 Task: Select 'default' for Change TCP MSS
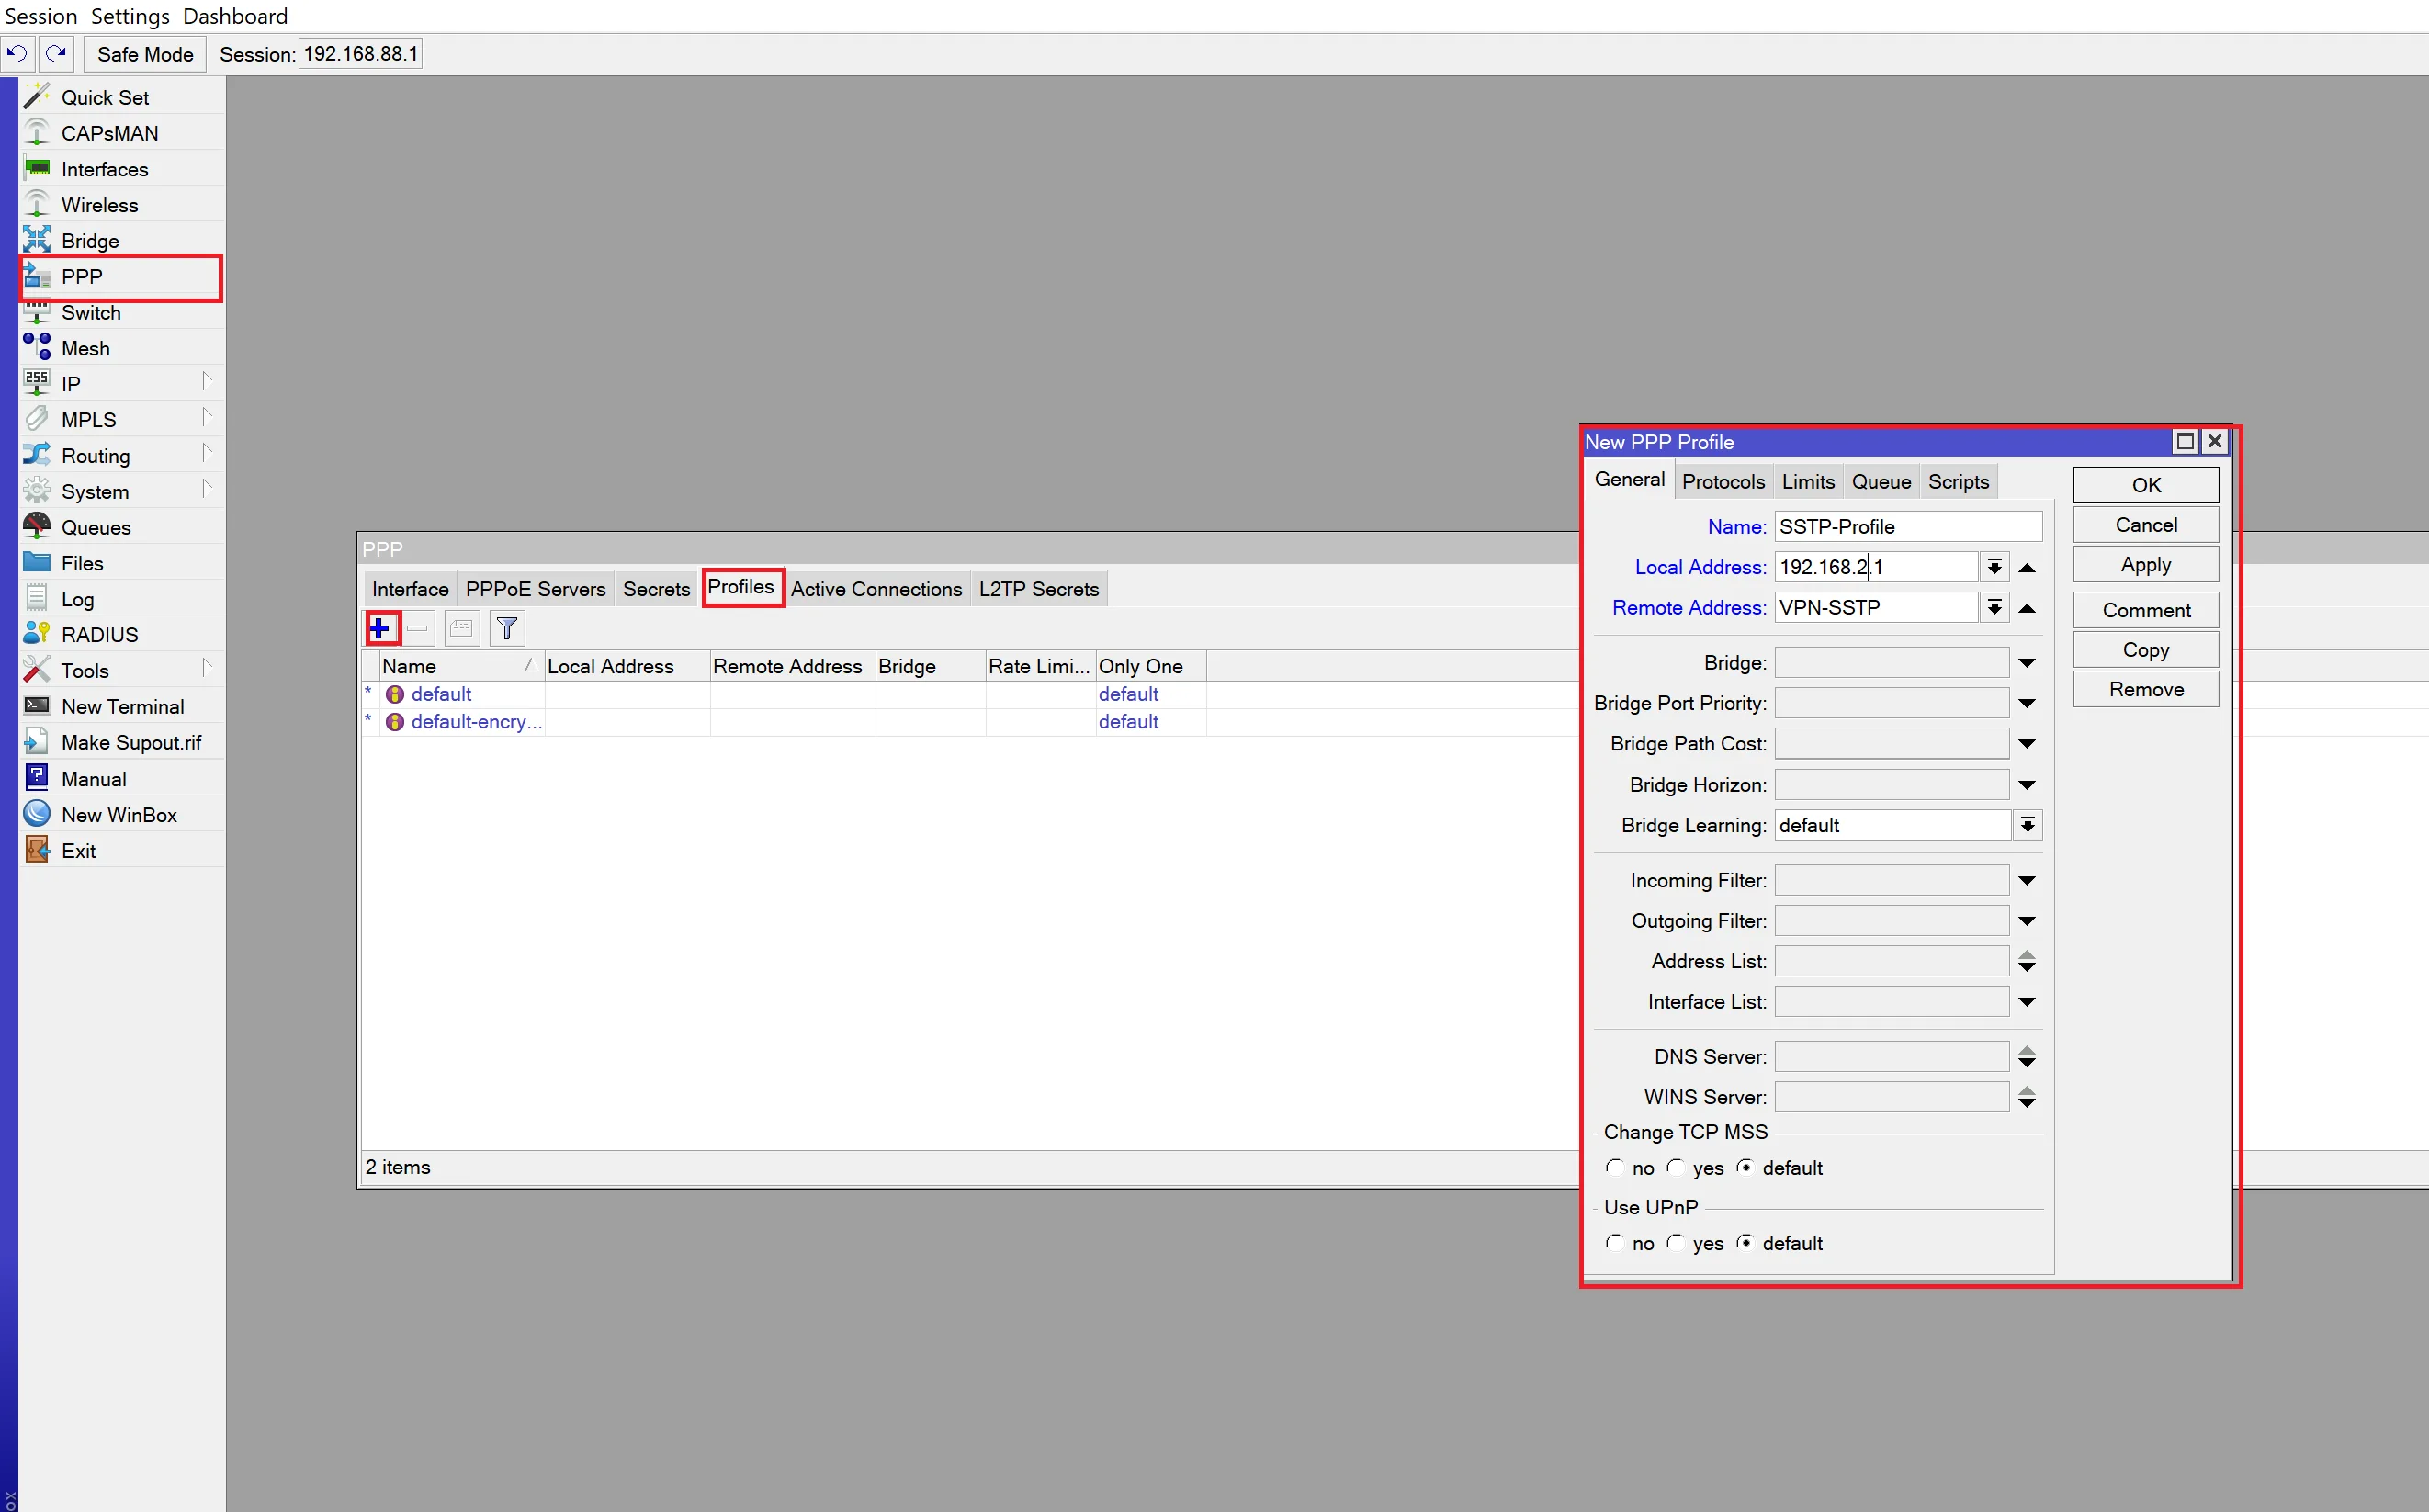(x=1746, y=1167)
